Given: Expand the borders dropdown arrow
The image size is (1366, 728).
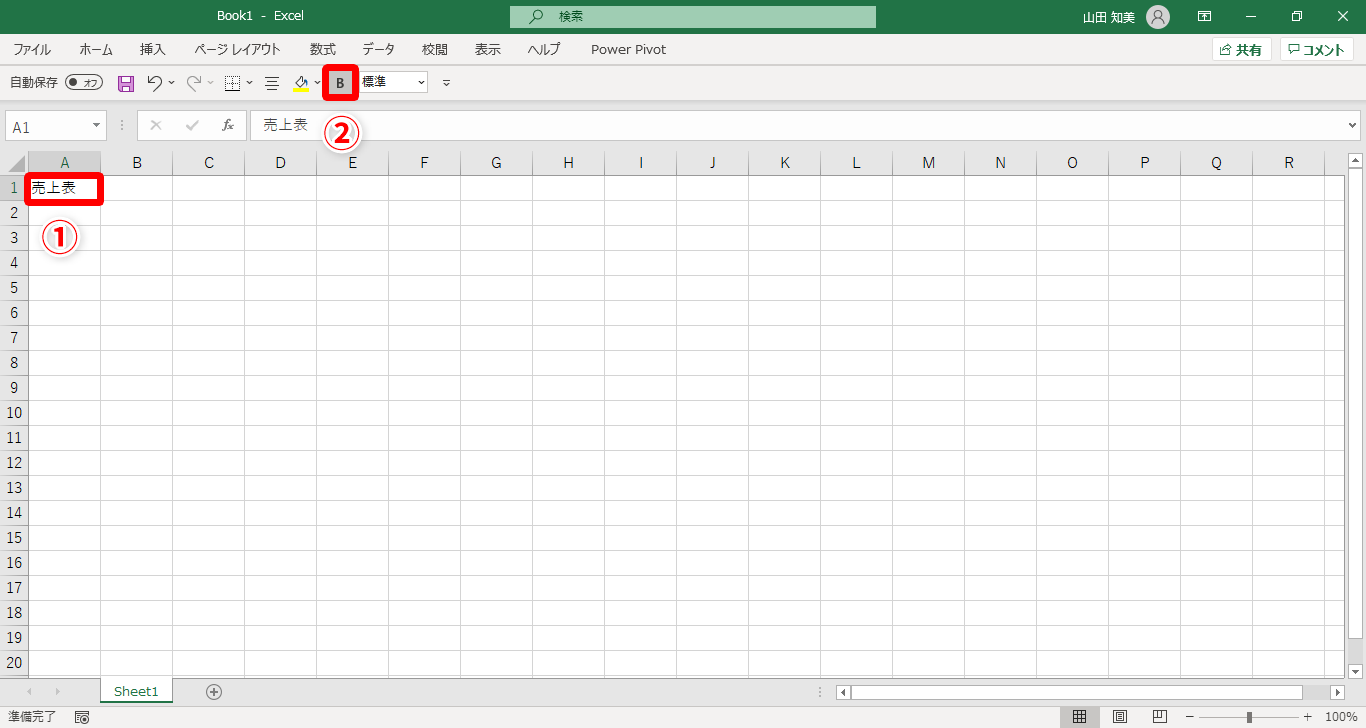Looking at the screenshot, I should (x=250, y=83).
